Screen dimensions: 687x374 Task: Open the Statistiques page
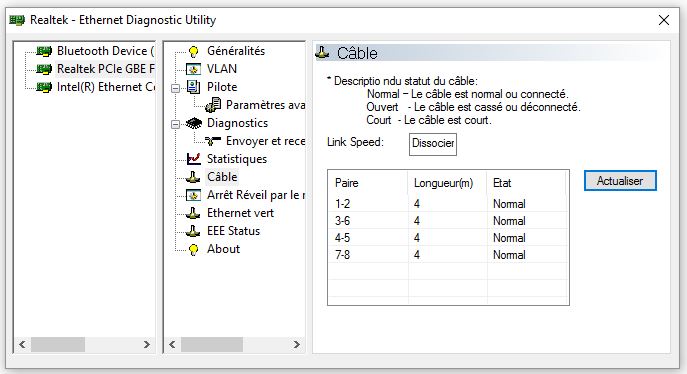pos(237,159)
